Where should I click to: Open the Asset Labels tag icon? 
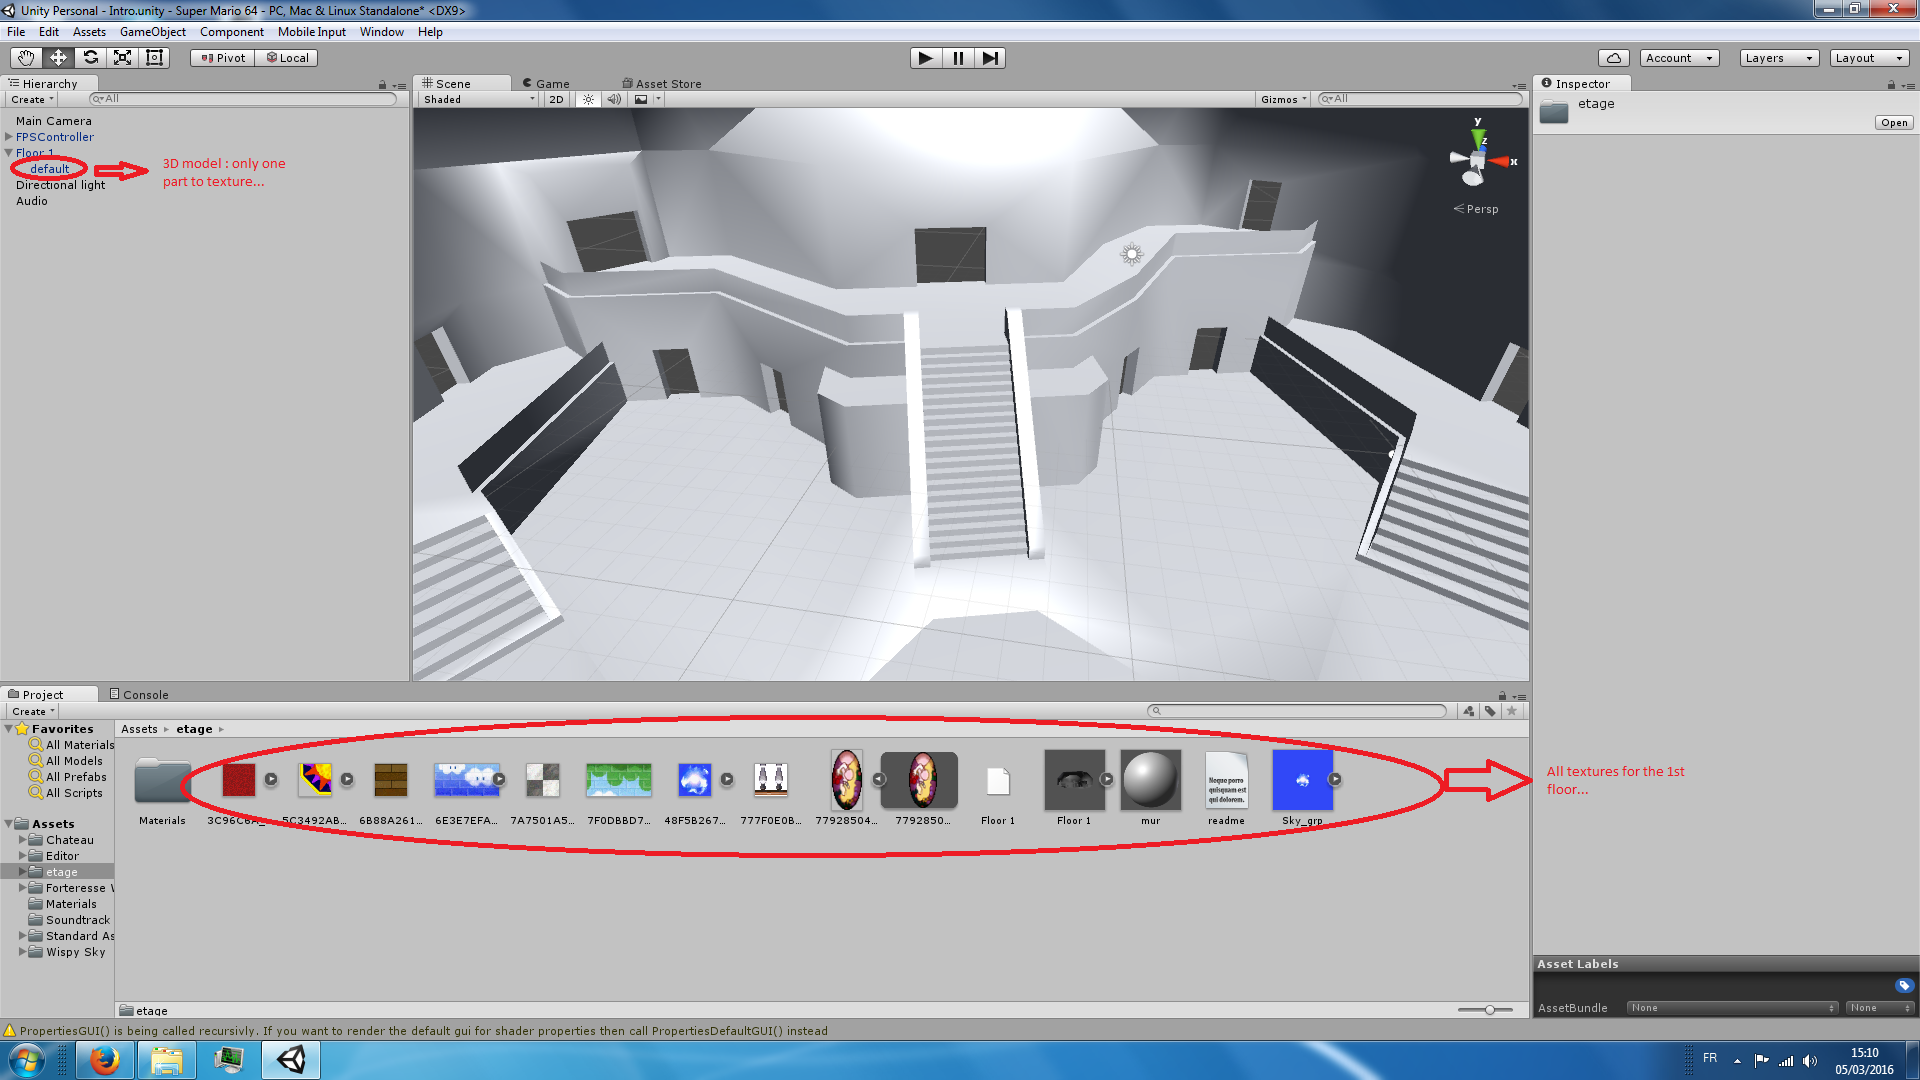pos(1903,986)
